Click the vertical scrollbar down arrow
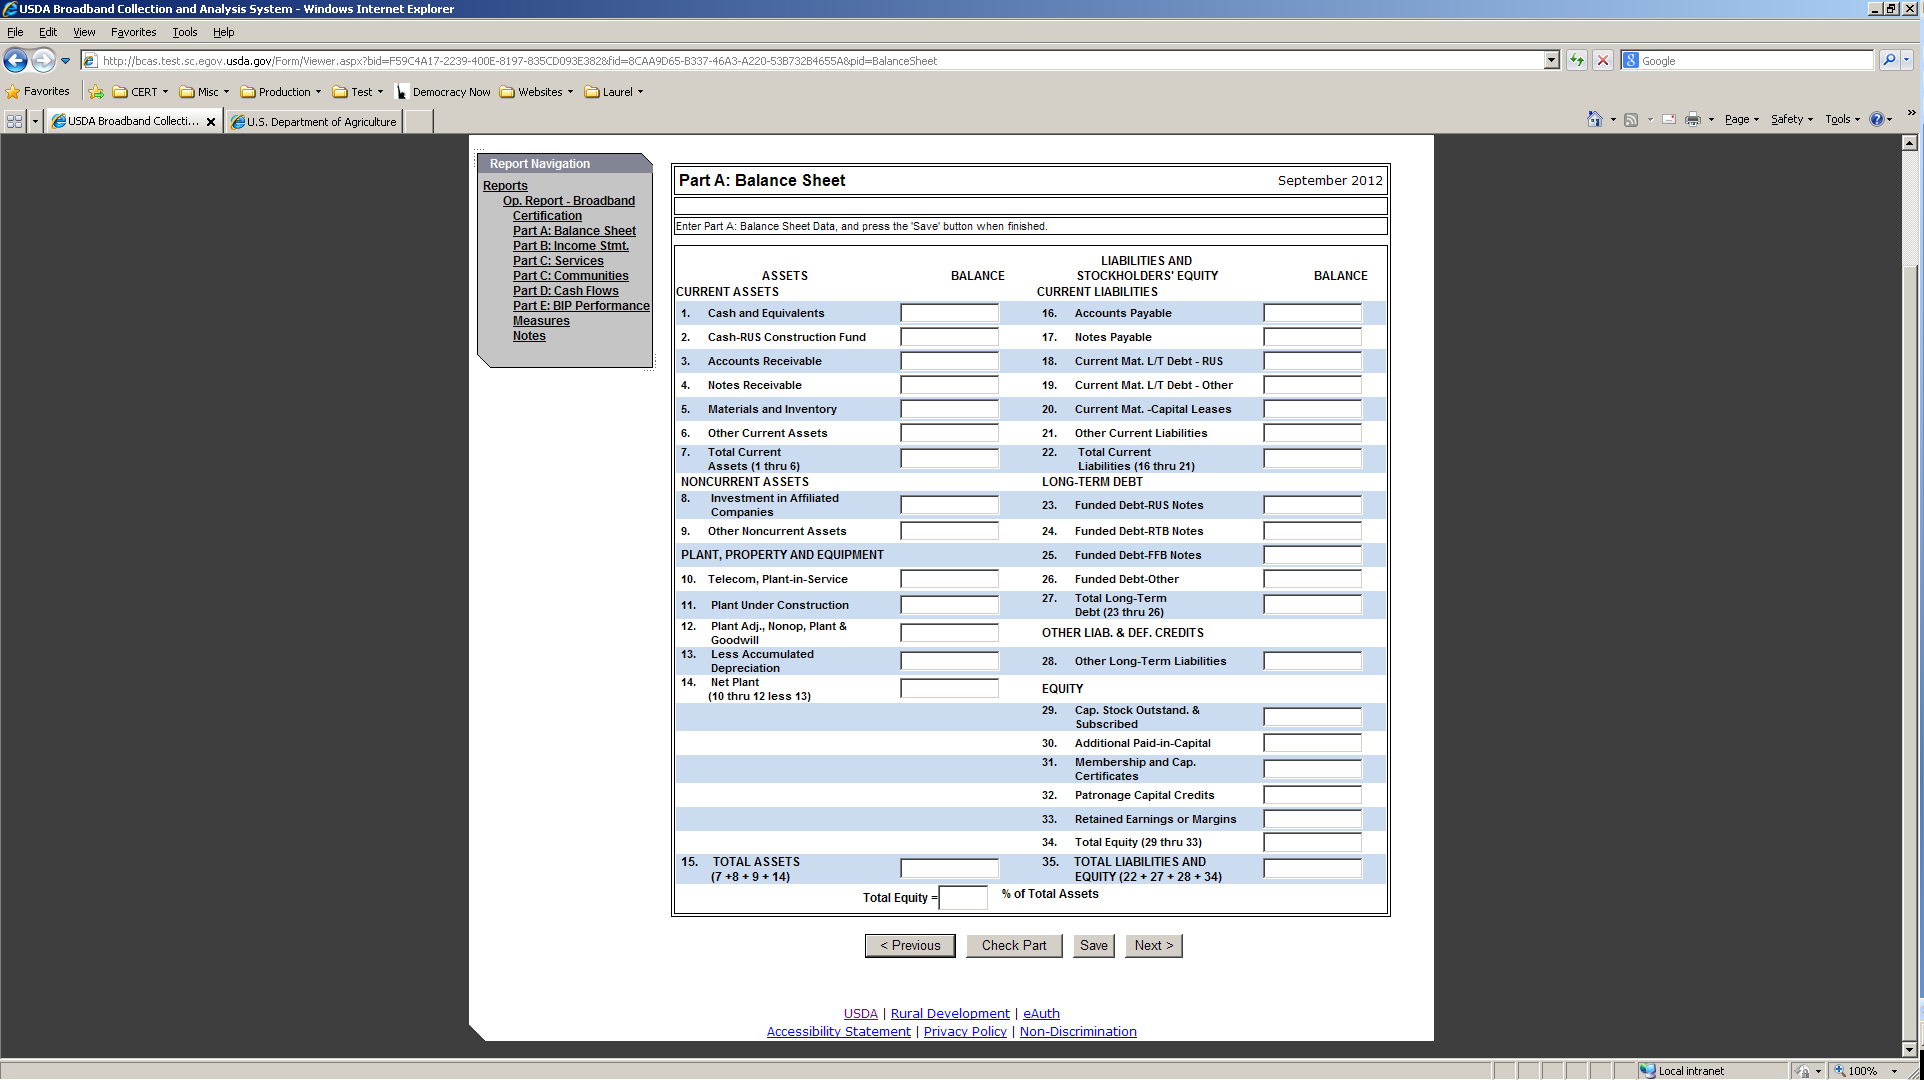This screenshot has height=1080, width=1924. pyautogui.click(x=1909, y=1049)
